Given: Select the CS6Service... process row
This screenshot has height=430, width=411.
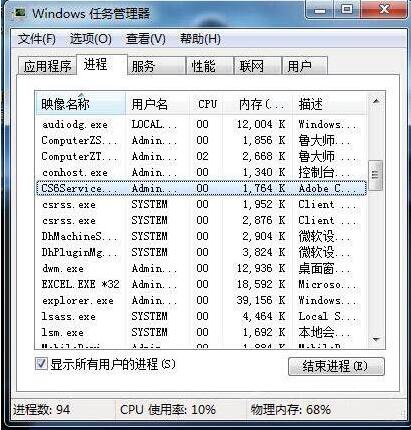Looking at the screenshot, I should click(x=201, y=188).
